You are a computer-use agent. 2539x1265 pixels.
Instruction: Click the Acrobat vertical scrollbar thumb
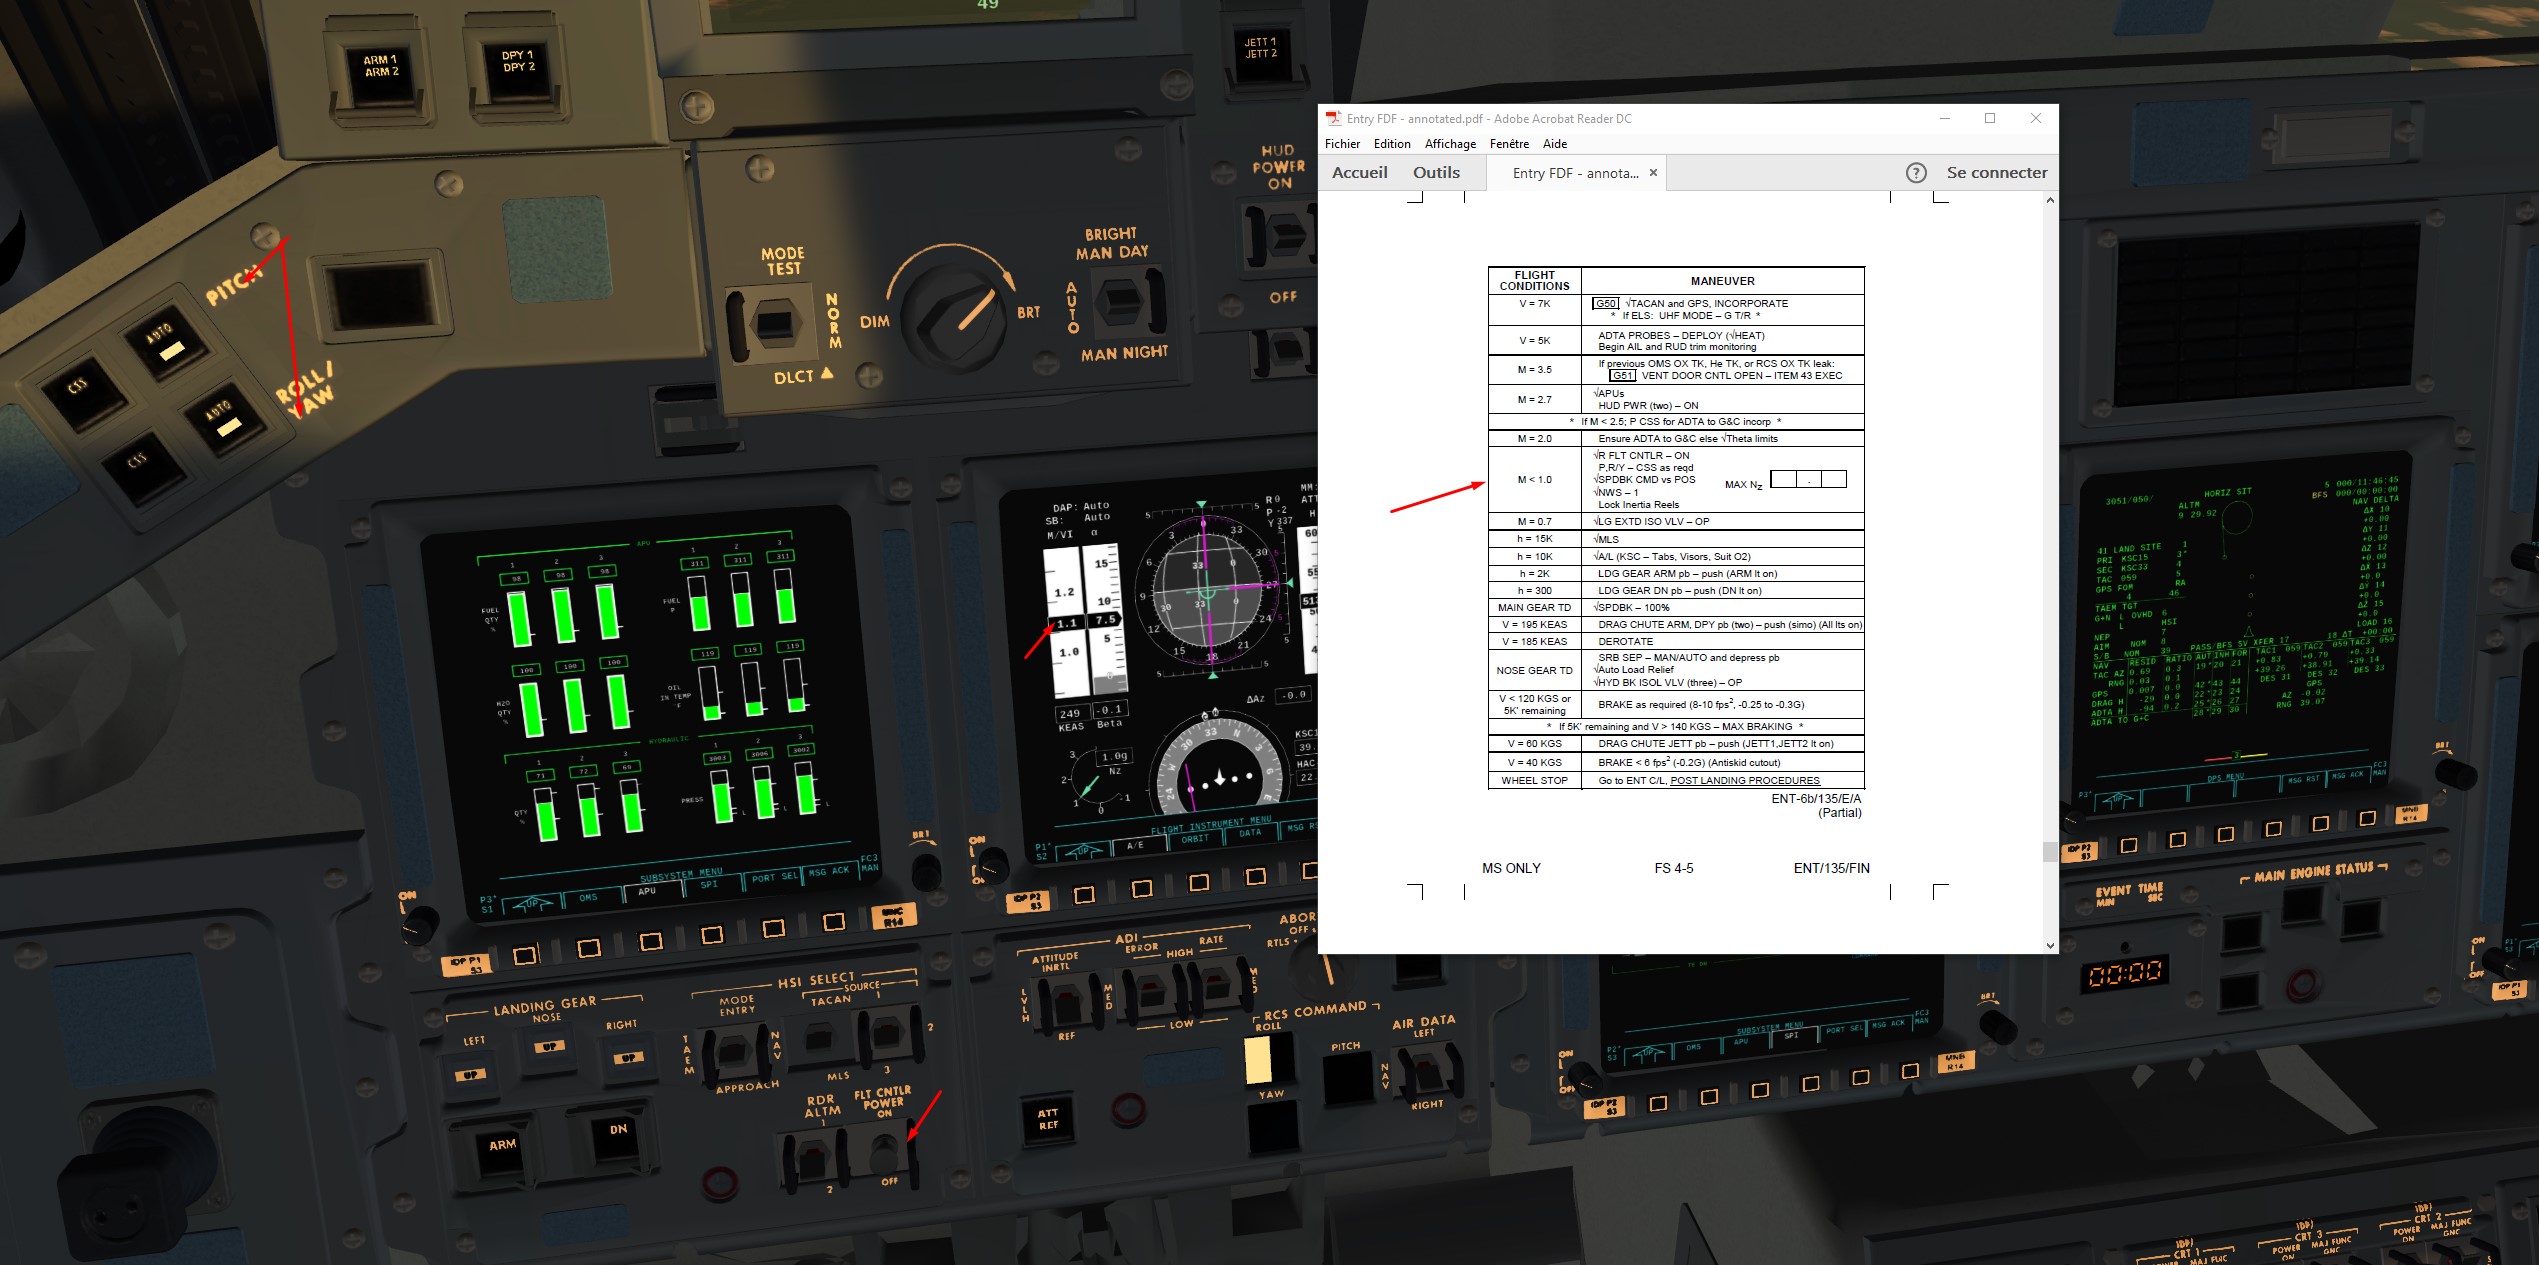pos(2050,851)
